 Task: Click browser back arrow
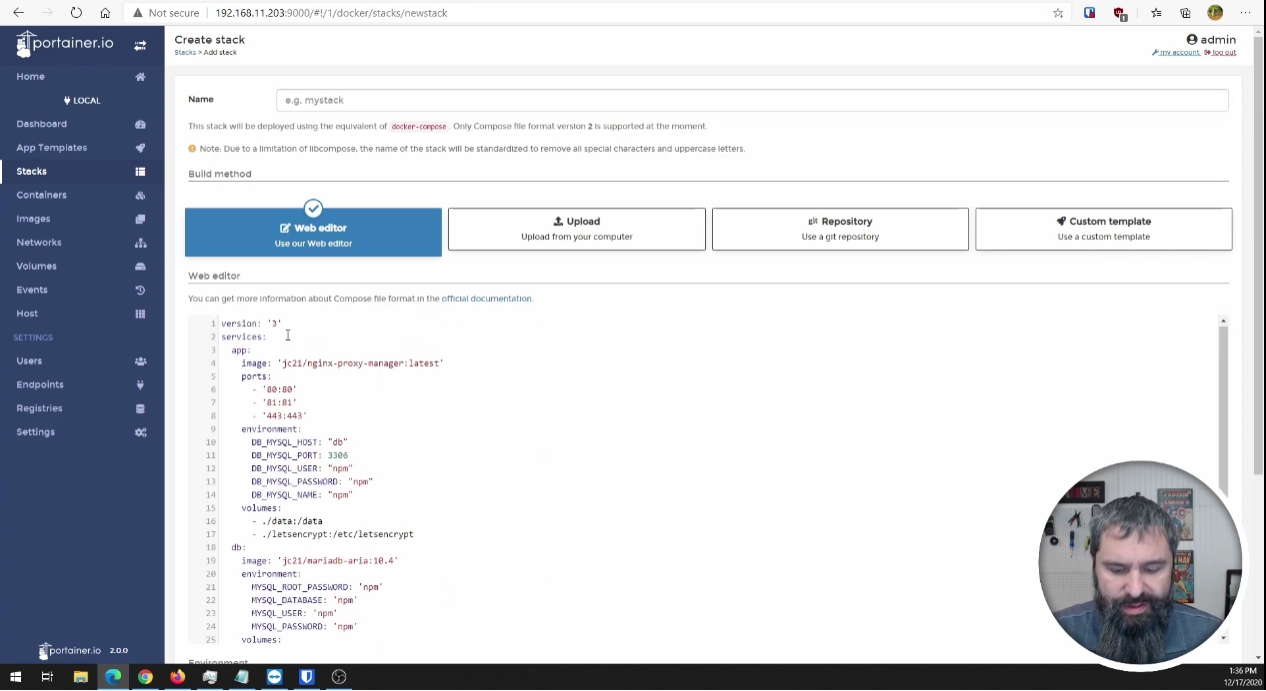point(18,13)
